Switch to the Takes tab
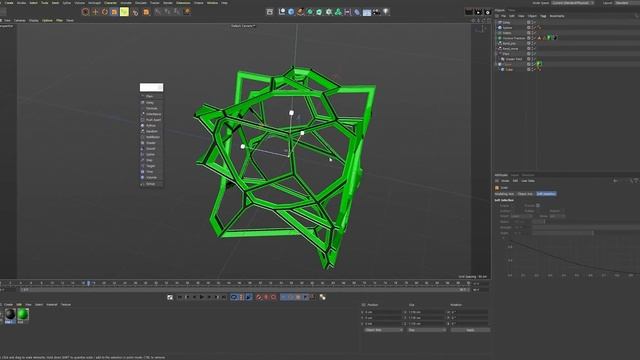 click(511, 11)
